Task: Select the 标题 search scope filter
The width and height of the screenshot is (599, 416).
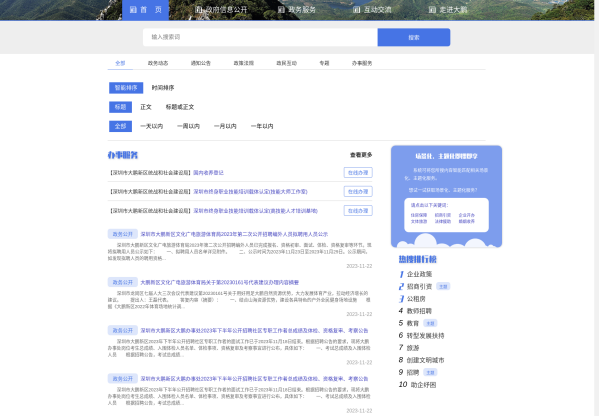Action: [x=120, y=107]
